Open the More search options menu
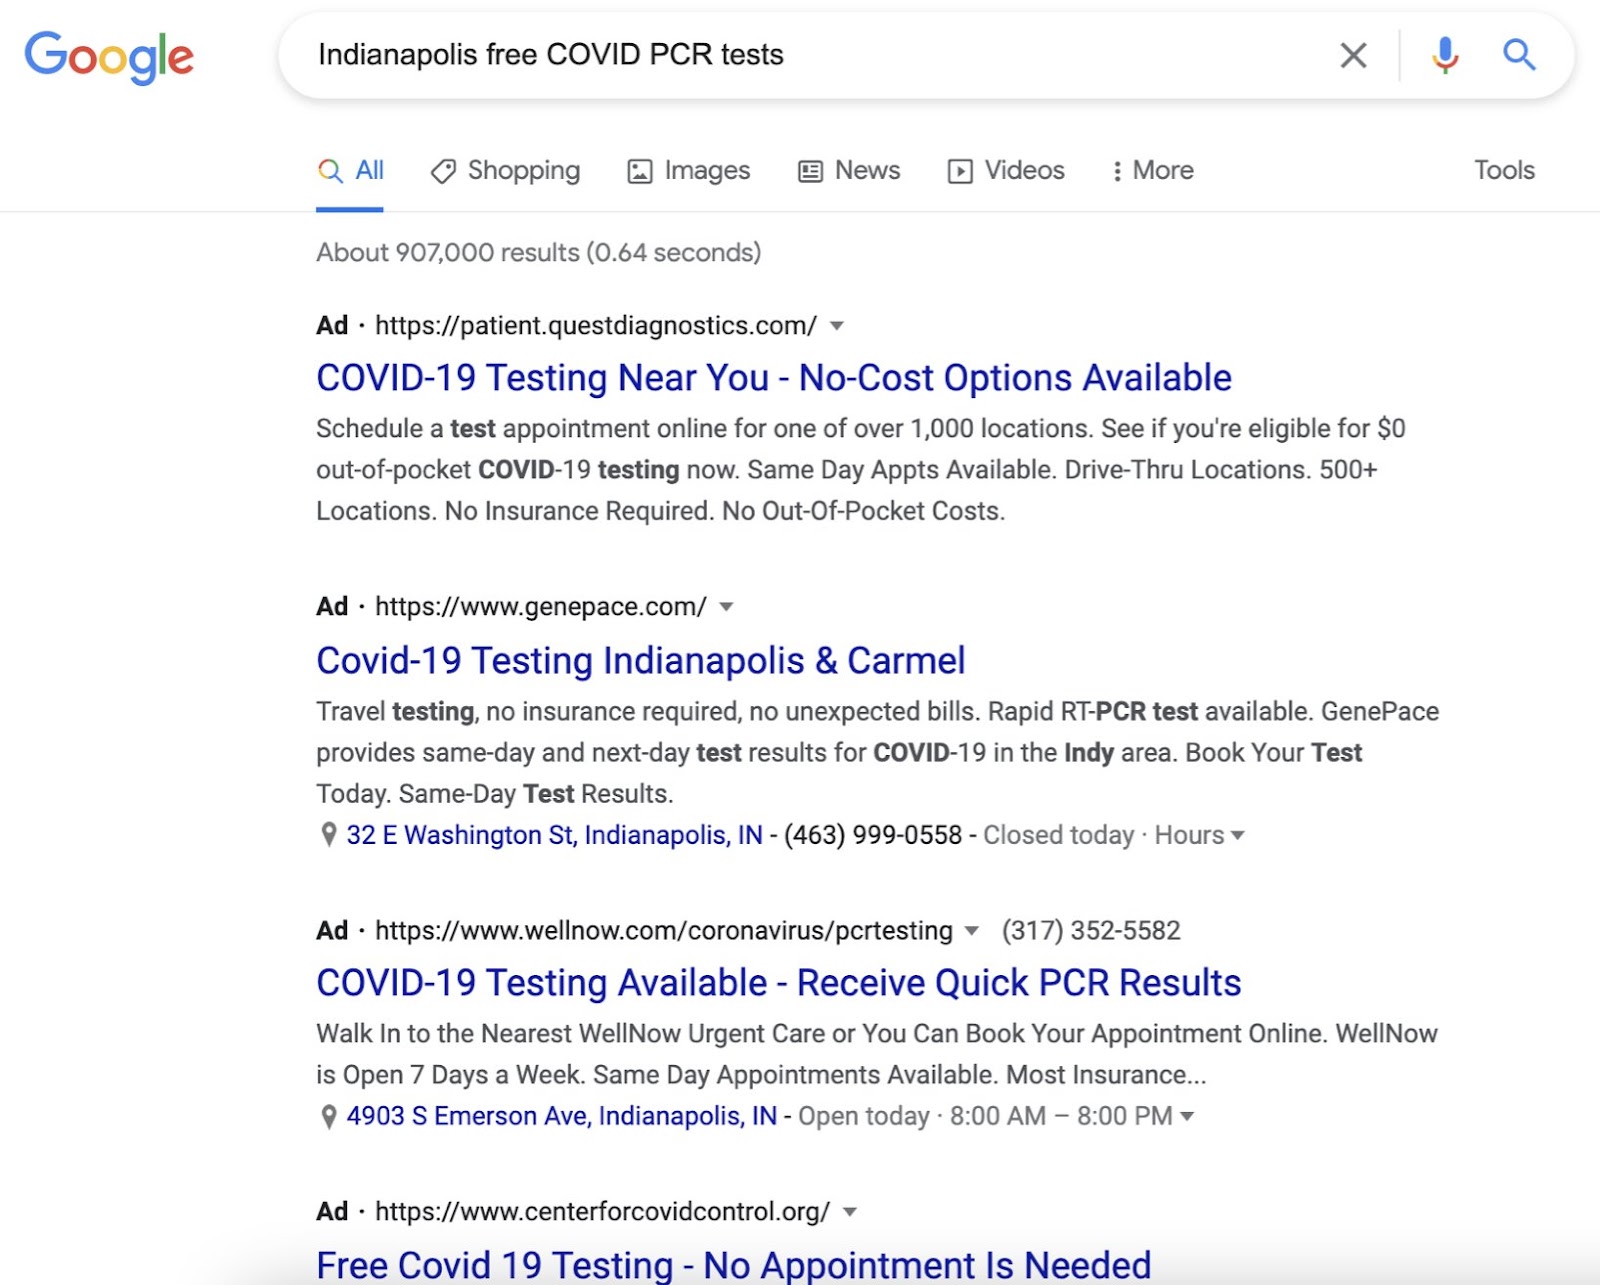This screenshot has width=1600, height=1285. (x=1153, y=171)
